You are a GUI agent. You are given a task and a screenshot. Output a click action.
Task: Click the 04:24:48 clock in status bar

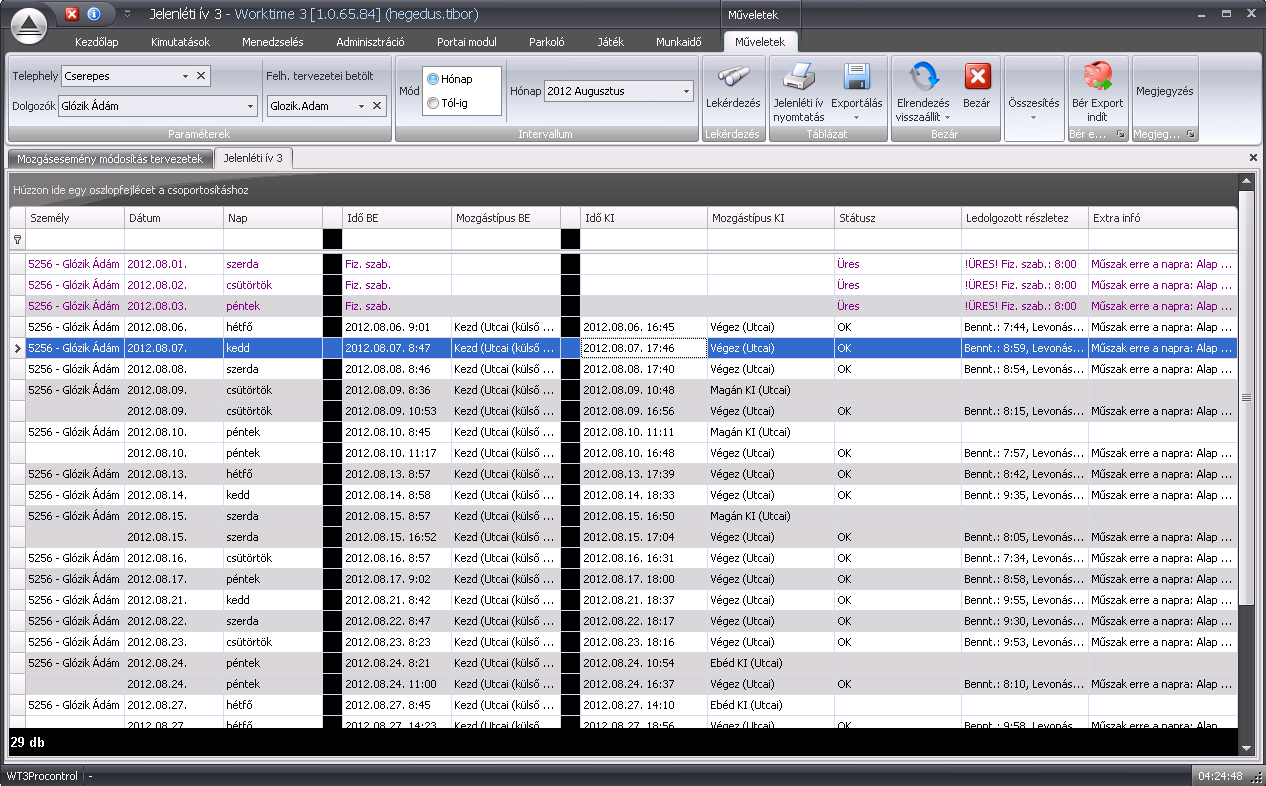pyautogui.click(x=1222, y=776)
